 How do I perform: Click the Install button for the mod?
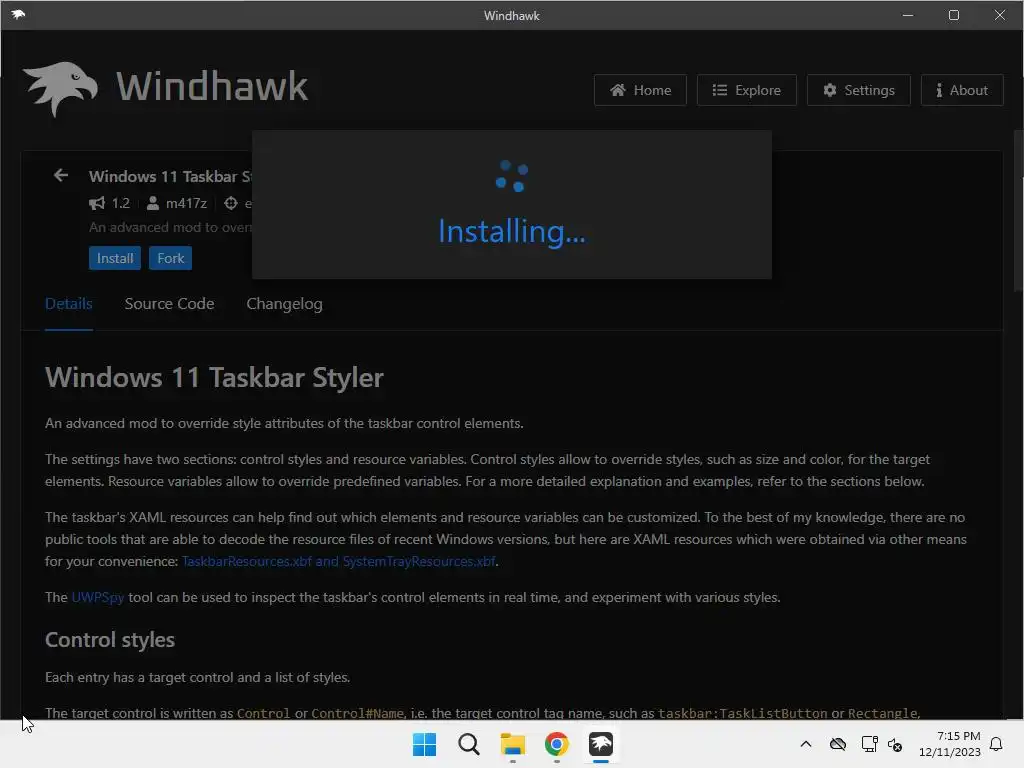point(115,258)
